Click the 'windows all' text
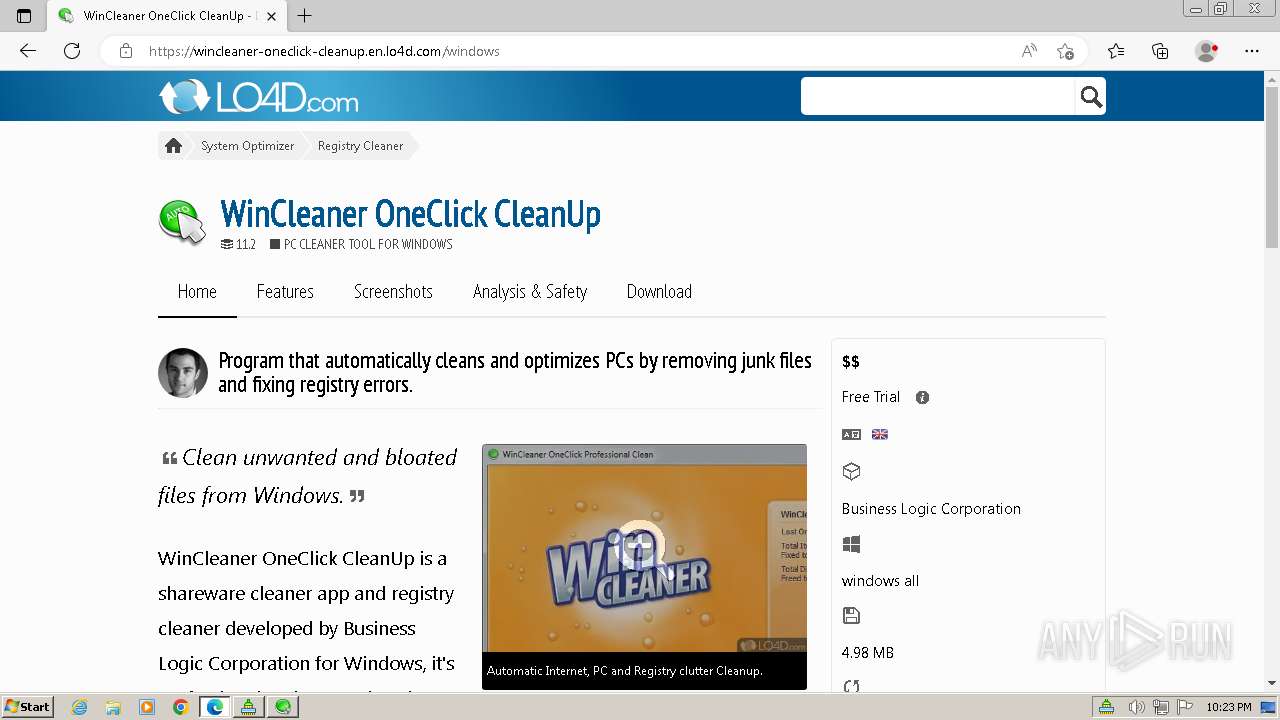 (880, 581)
